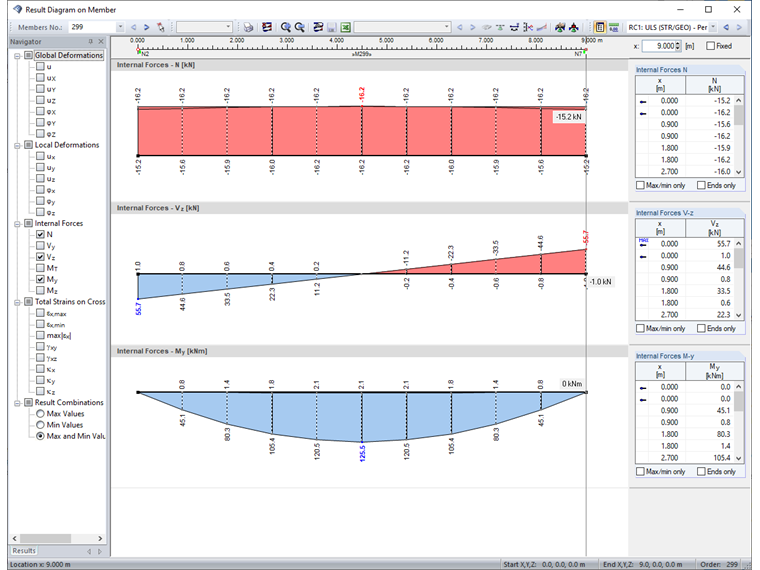Click the Print icon in the toolbar
The height and width of the screenshot is (570, 760).
point(249,28)
